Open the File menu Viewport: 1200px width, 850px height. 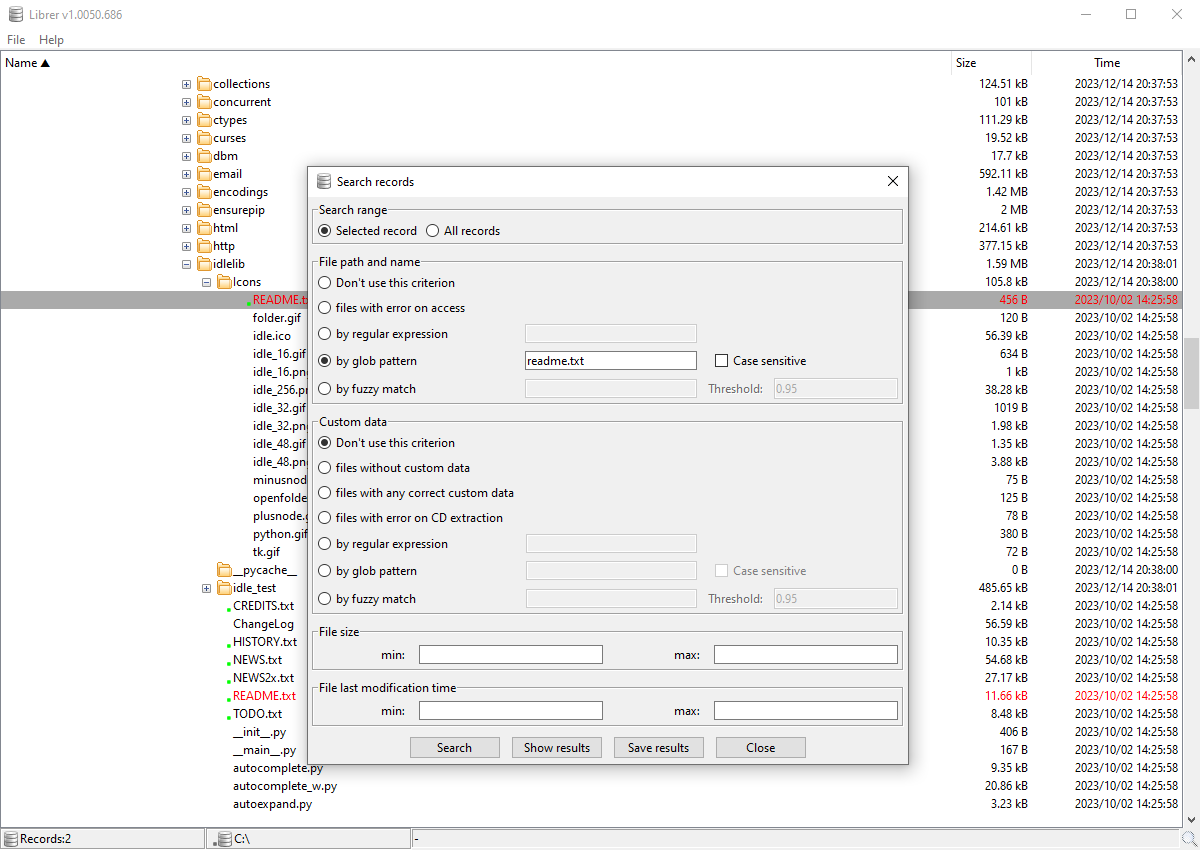point(16,40)
